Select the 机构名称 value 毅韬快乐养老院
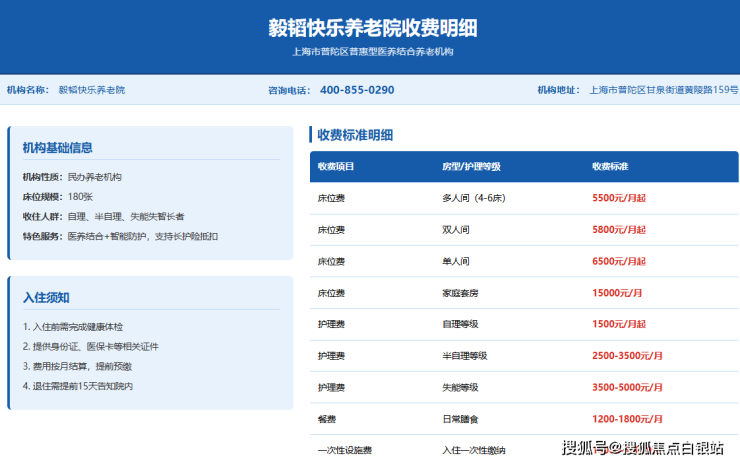Image resolution: width=740 pixels, height=464 pixels. coord(92,90)
